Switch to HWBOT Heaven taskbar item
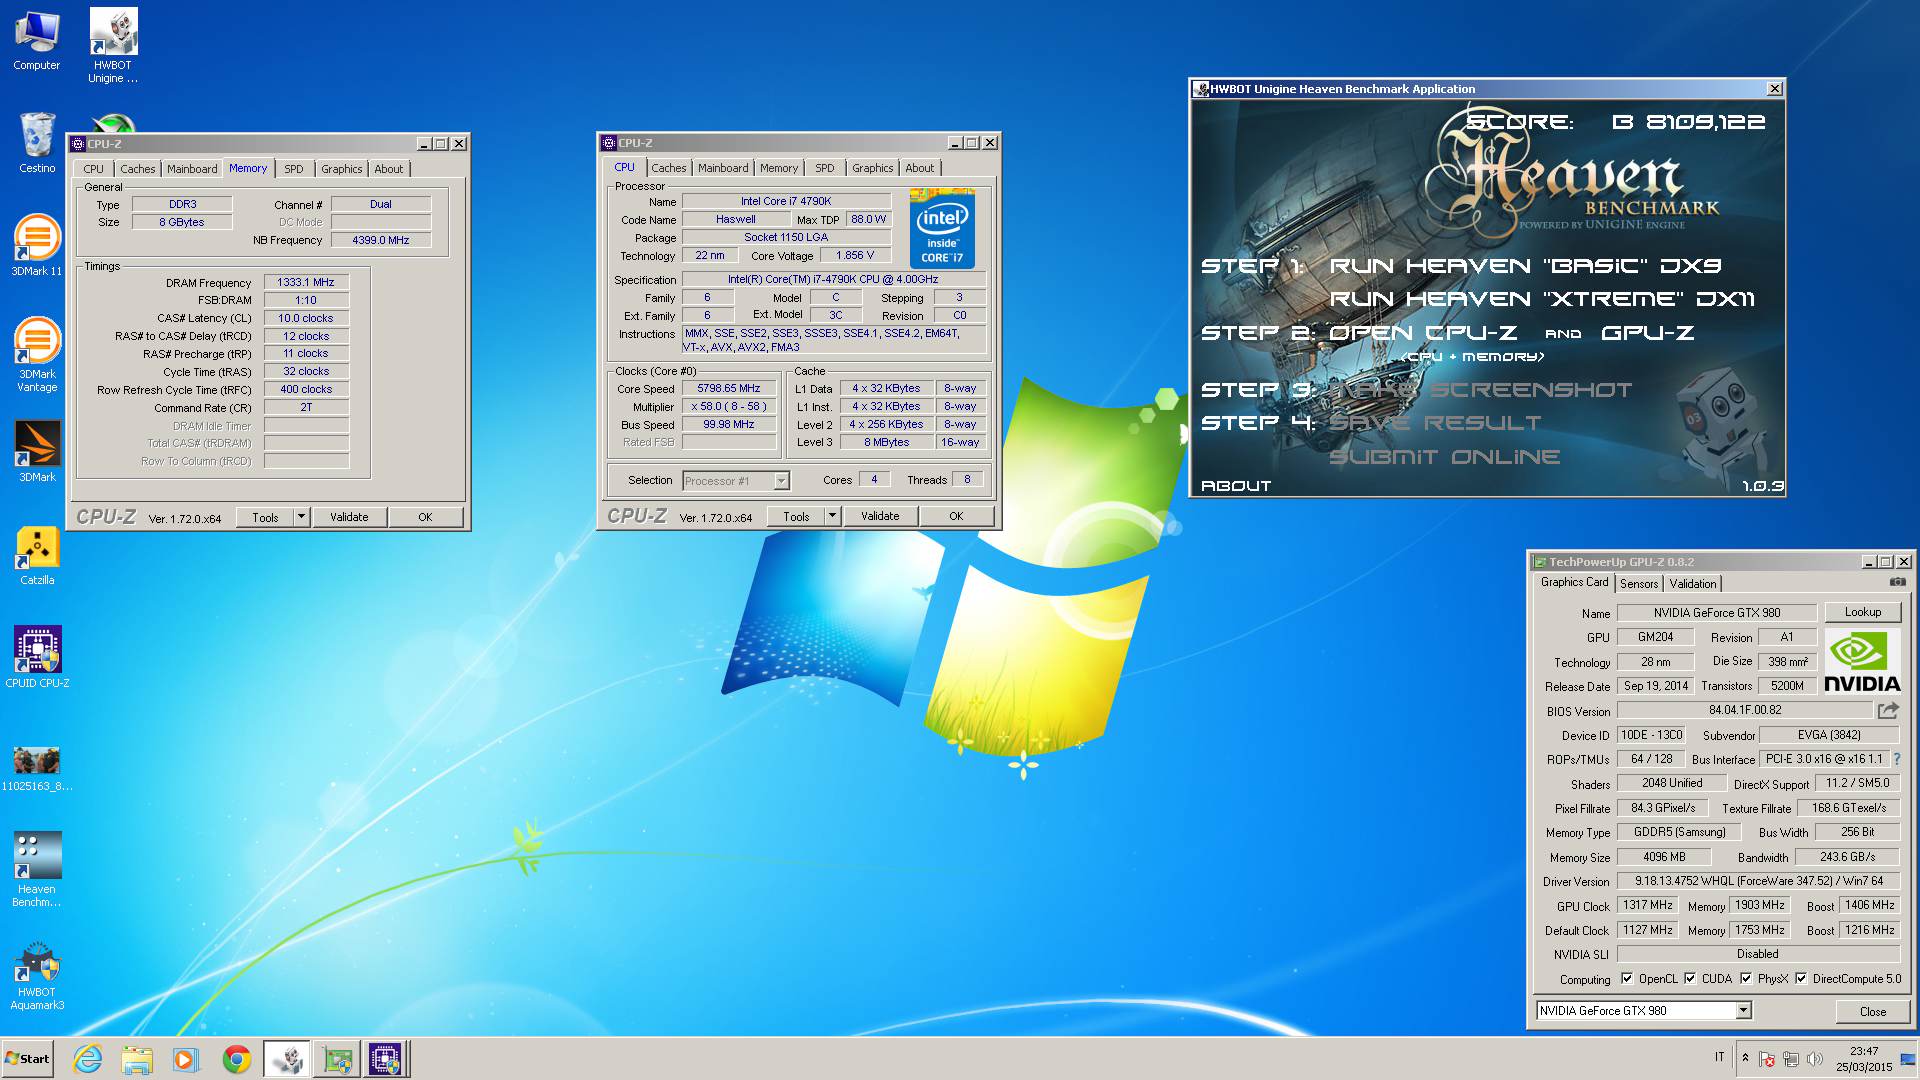This screenshot has width=1920, height=1080. click(x=287, y=1059)
